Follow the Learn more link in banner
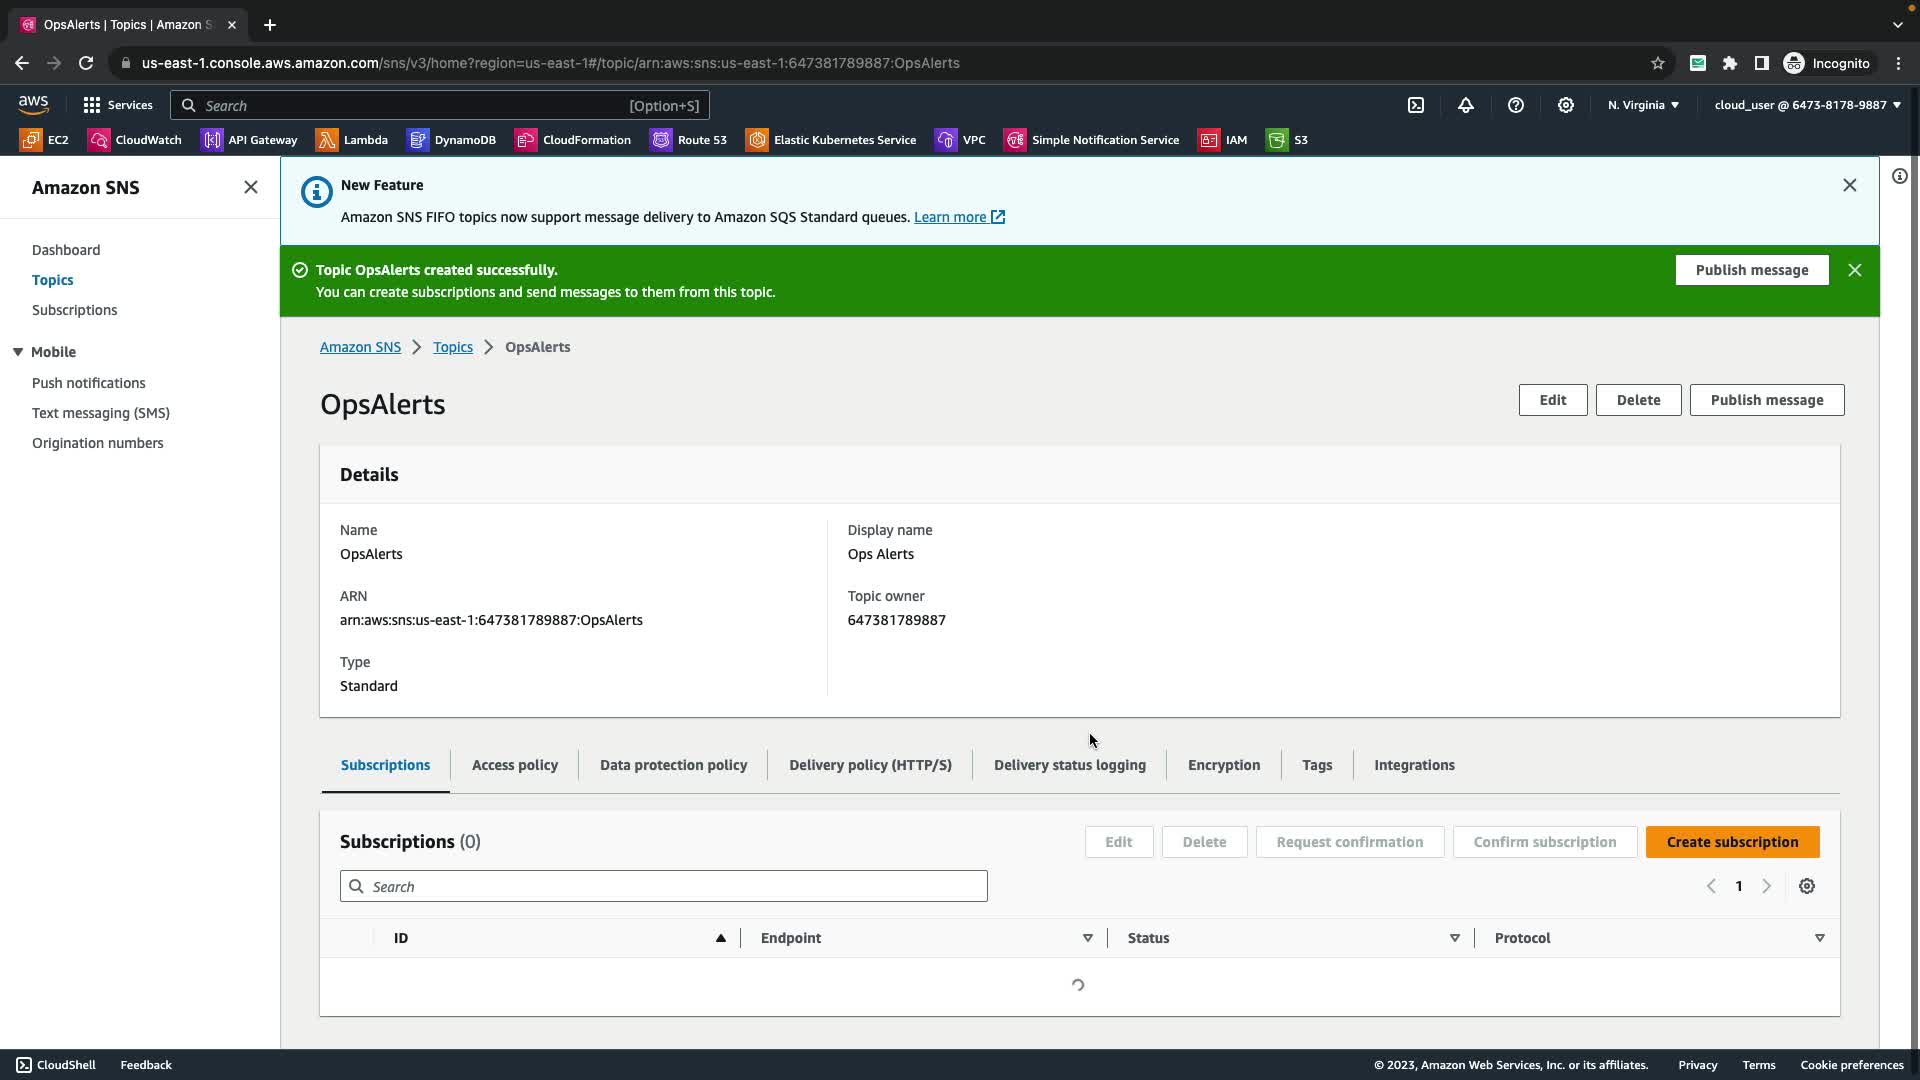 [950, 217]
